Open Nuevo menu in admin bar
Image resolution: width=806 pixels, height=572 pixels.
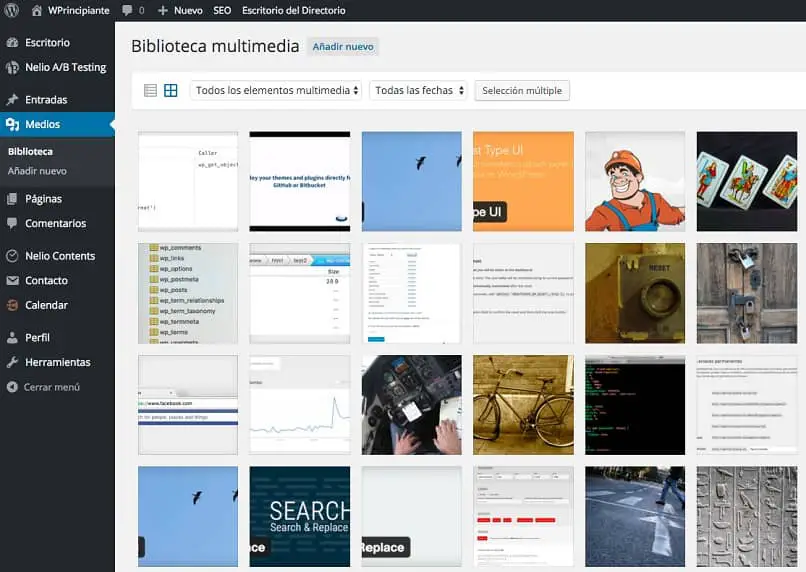tap(188, 10)
